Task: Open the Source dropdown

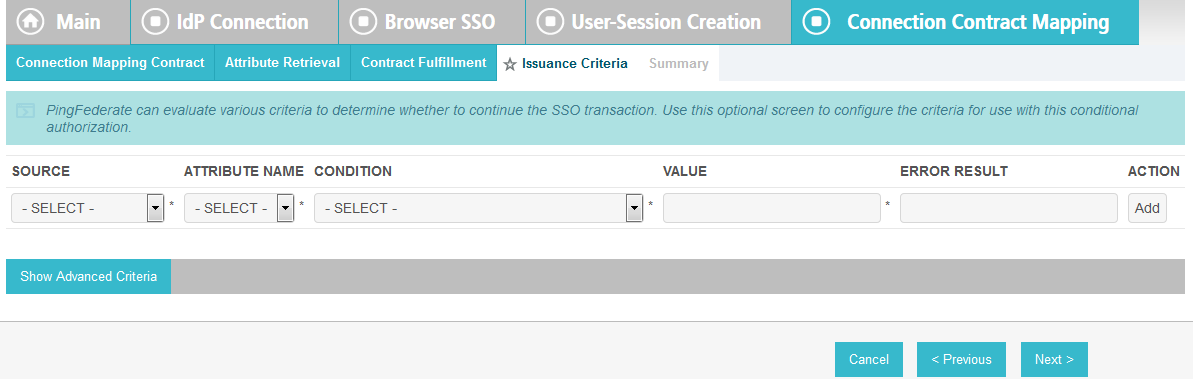Action: tap(87, 208)
